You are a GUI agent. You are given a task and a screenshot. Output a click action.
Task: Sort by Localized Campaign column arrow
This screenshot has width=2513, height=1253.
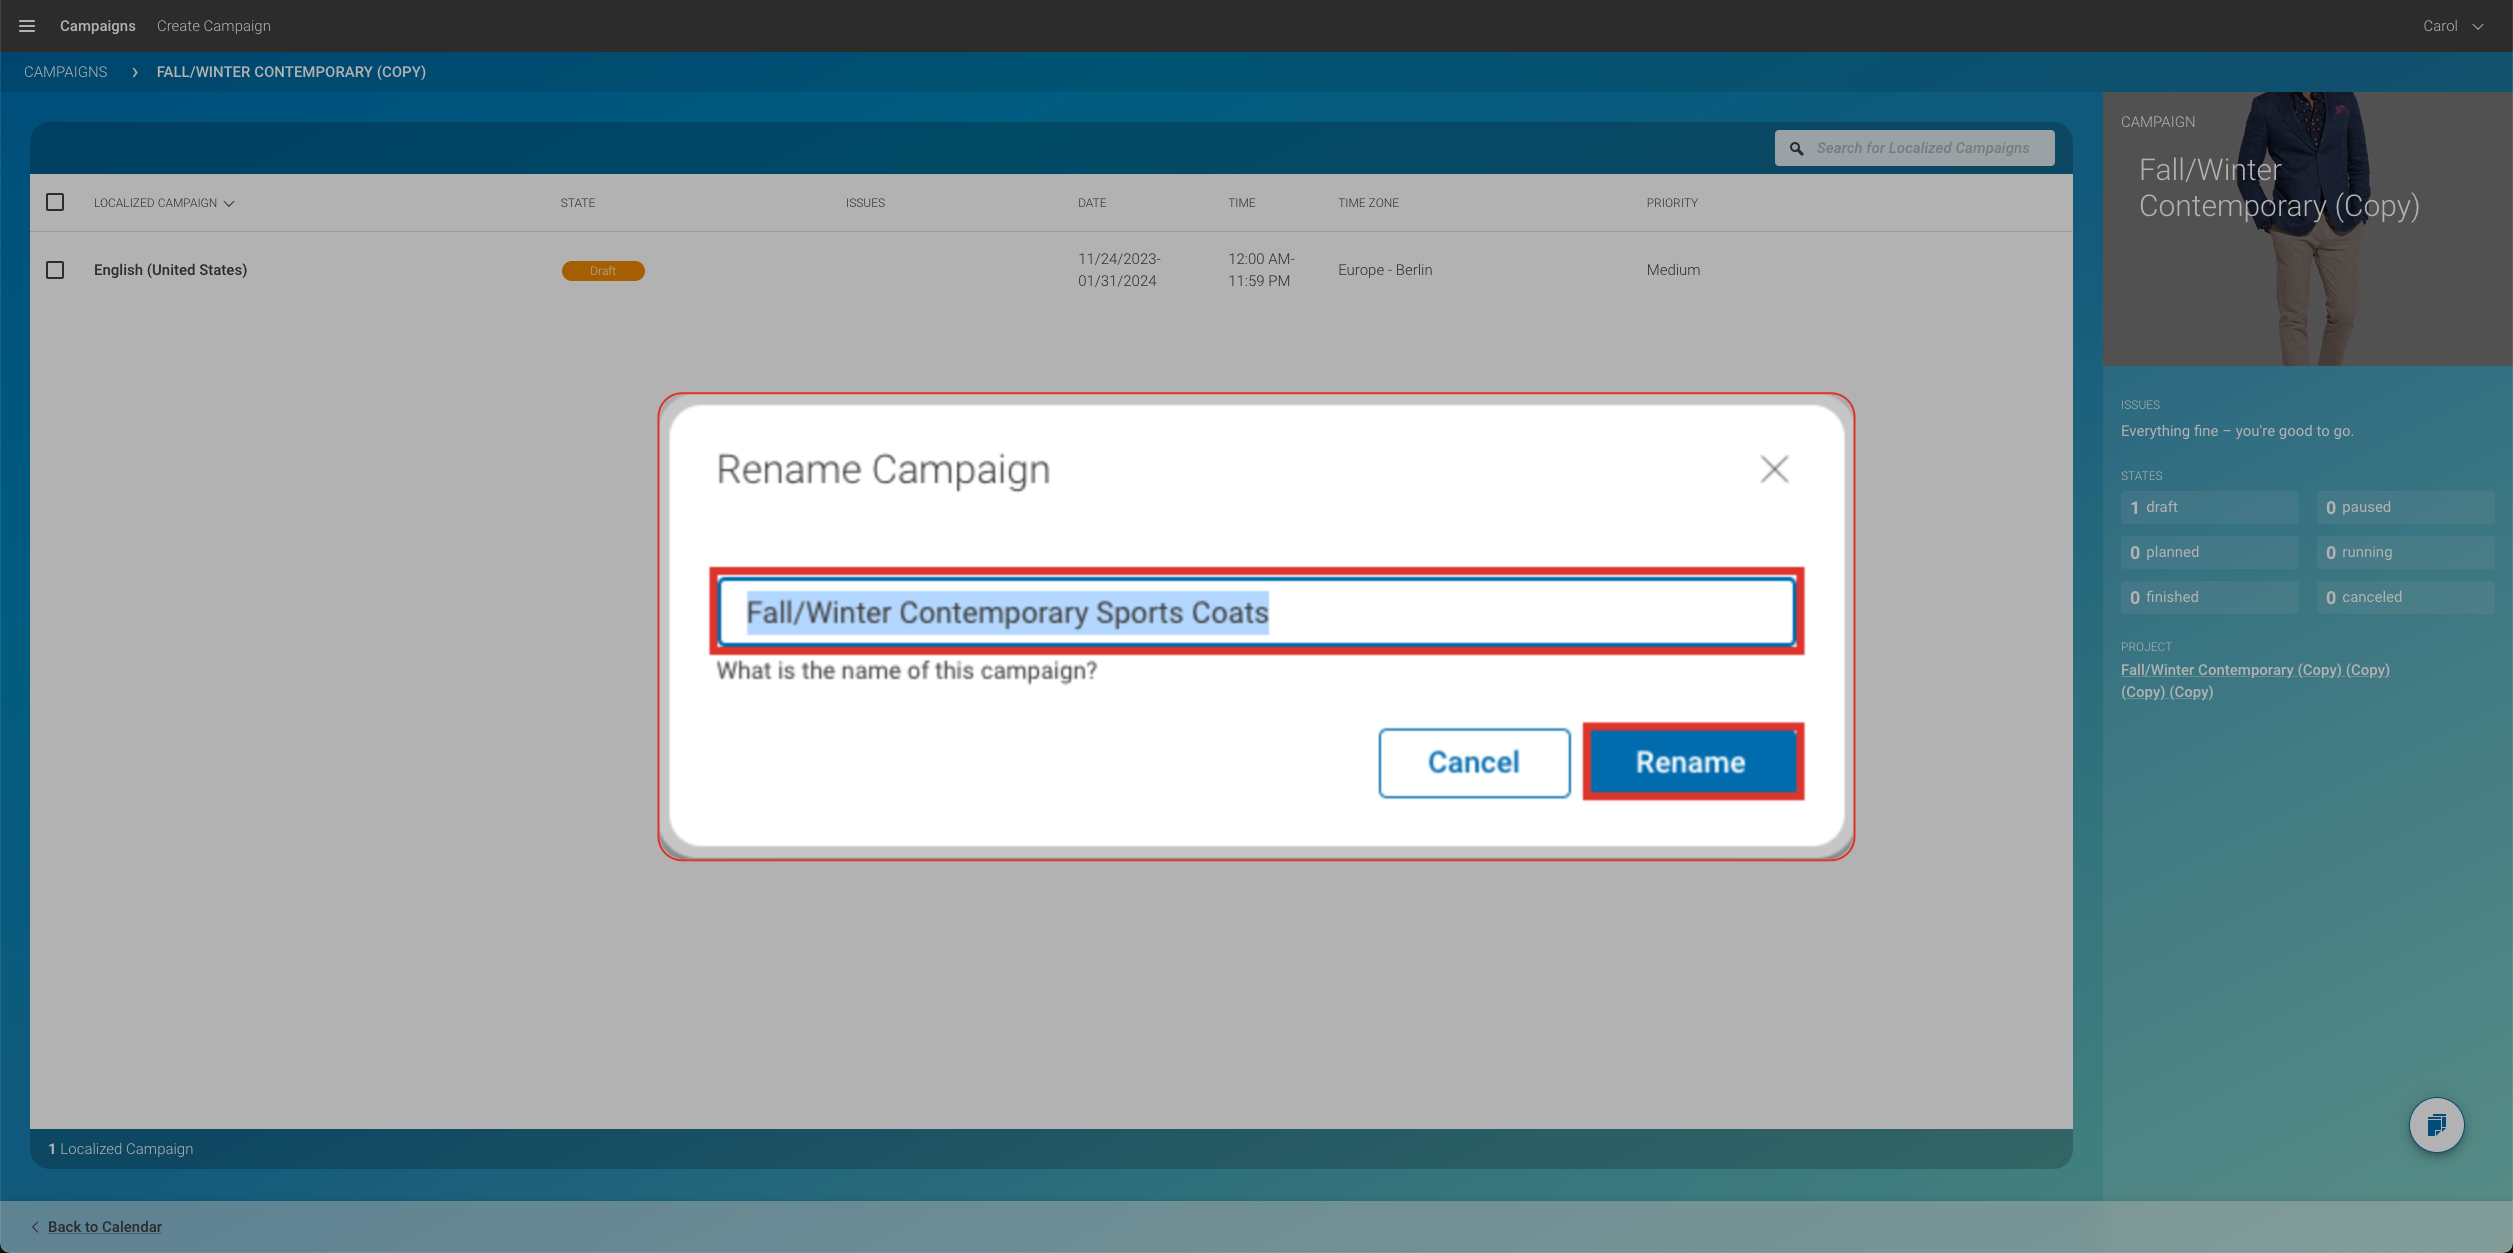click(x=229, y=203)
